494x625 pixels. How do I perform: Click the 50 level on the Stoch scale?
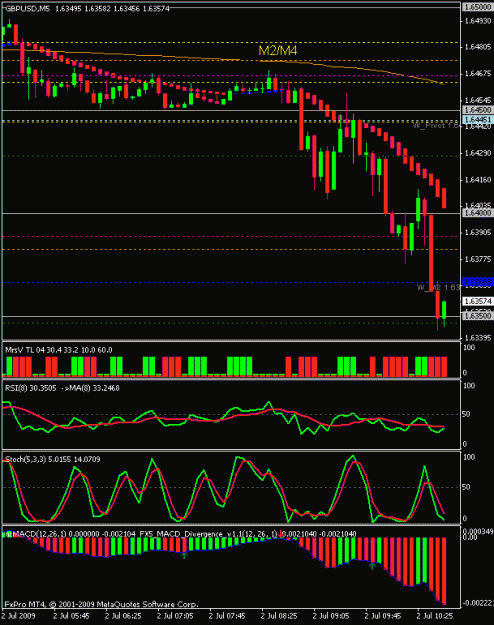(x=466, y=487)
